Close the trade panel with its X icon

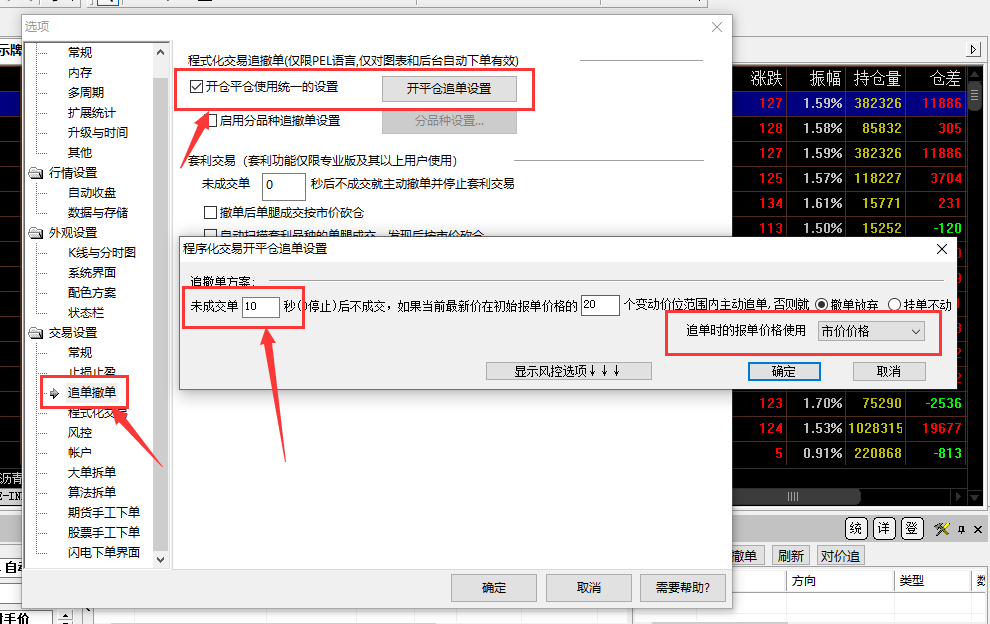978,529
